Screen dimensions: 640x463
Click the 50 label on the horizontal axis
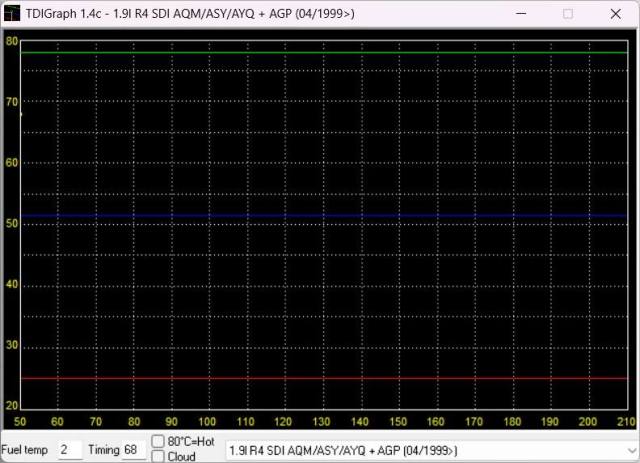coord(20,421)
